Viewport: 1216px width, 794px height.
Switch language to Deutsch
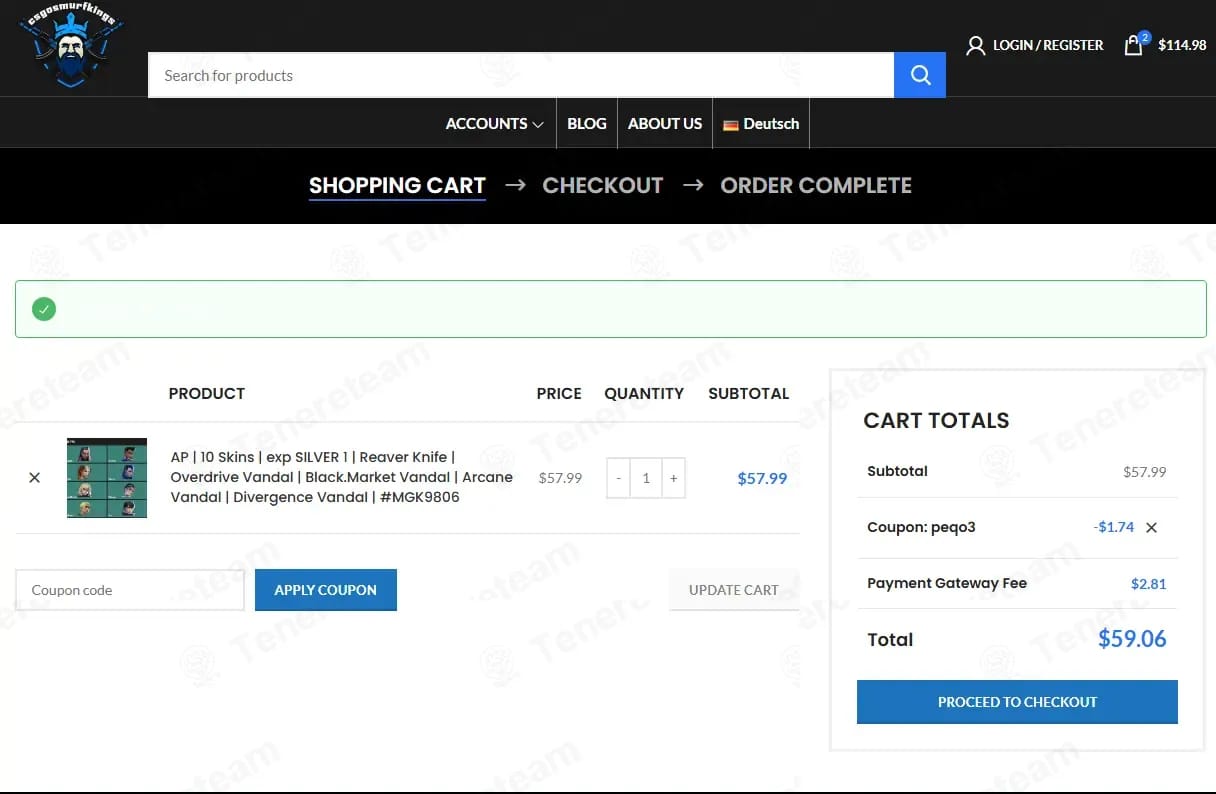point(761,124)
